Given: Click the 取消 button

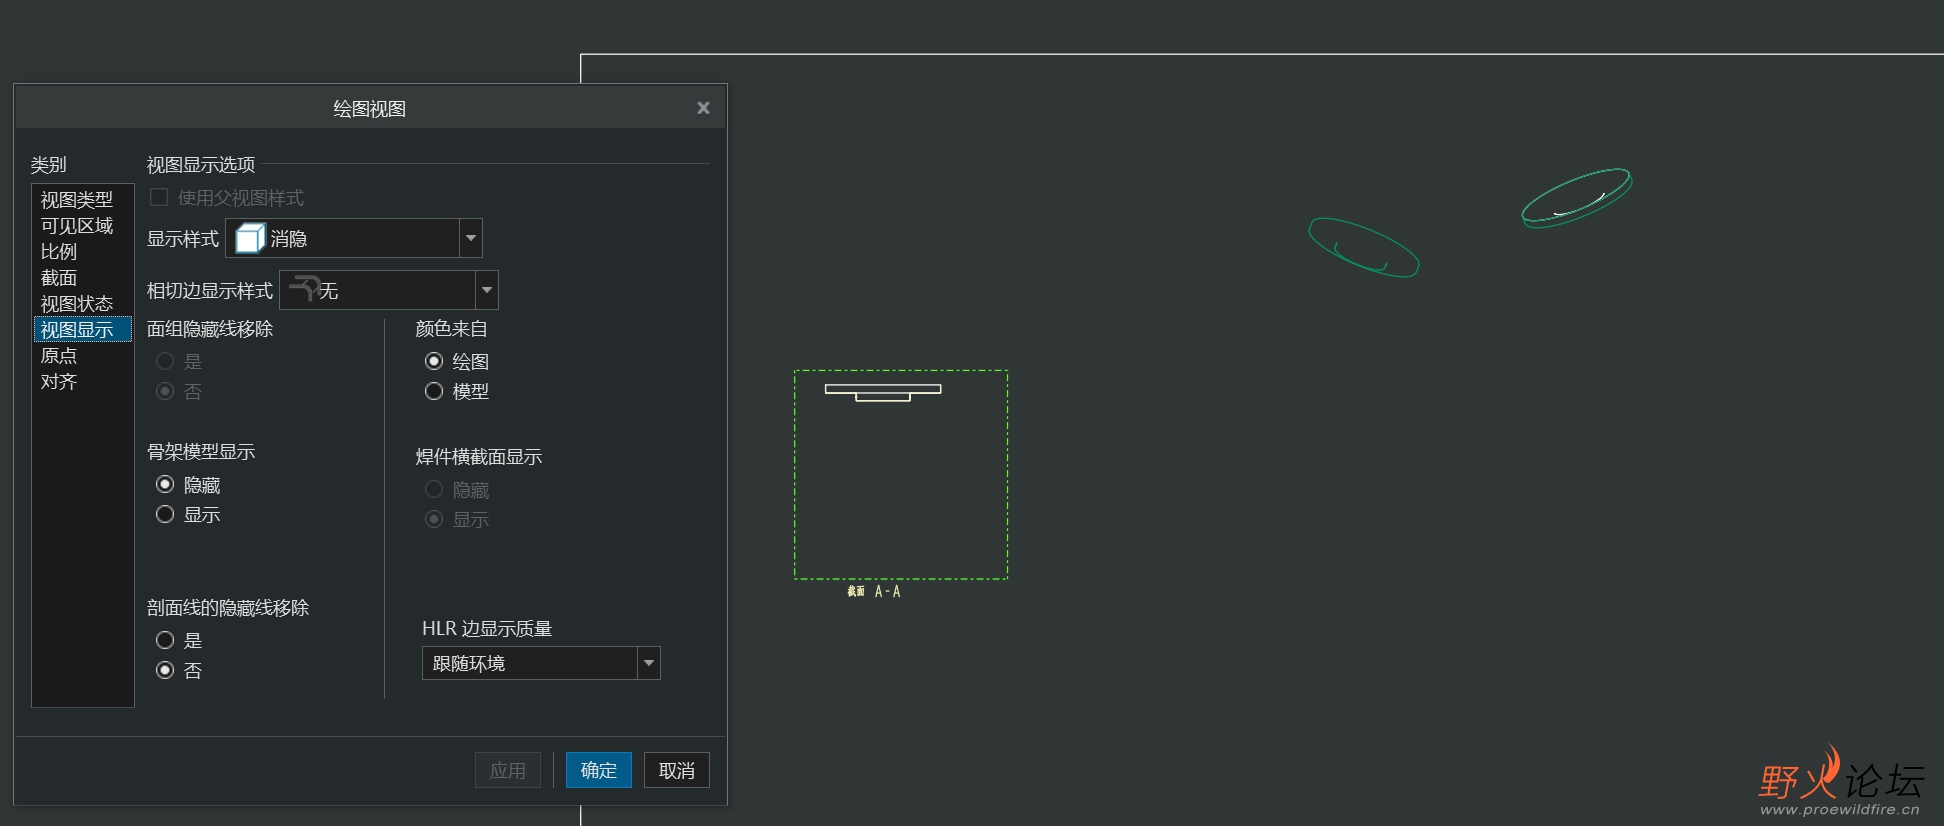Looking at the screenshot, I should 677,770.
